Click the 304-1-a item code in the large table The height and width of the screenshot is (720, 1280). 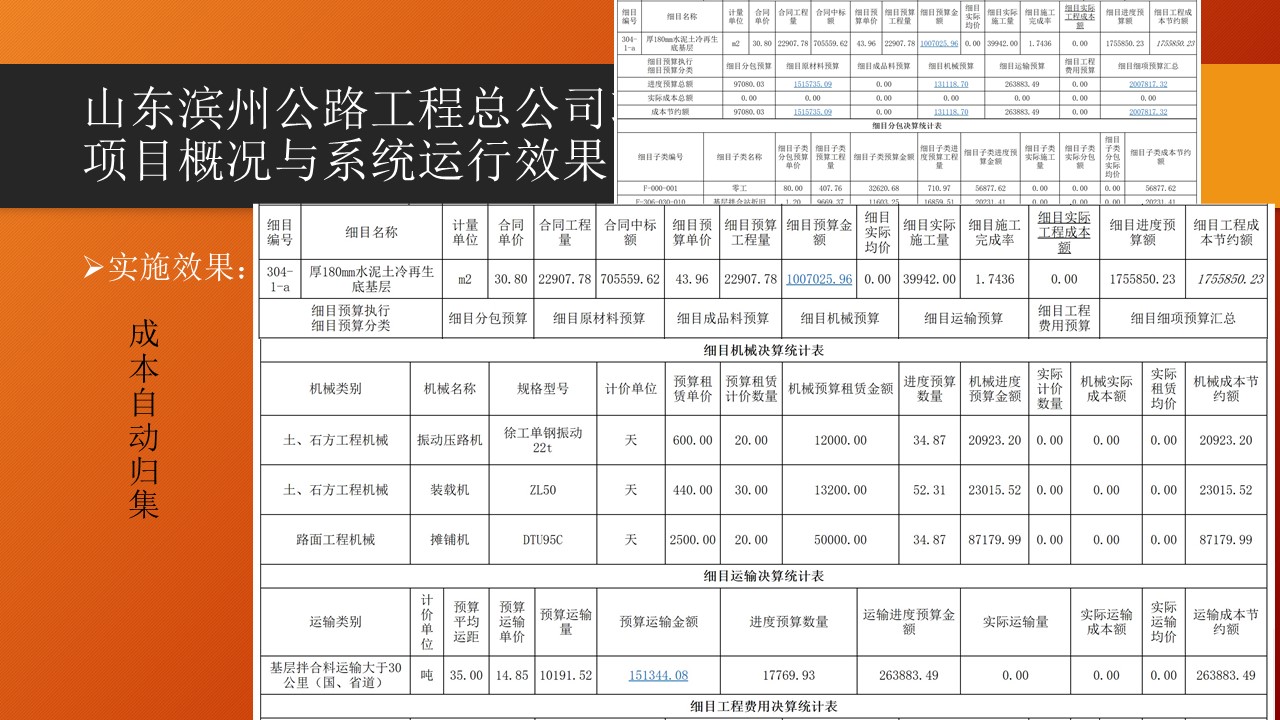[x=280, y=279]
